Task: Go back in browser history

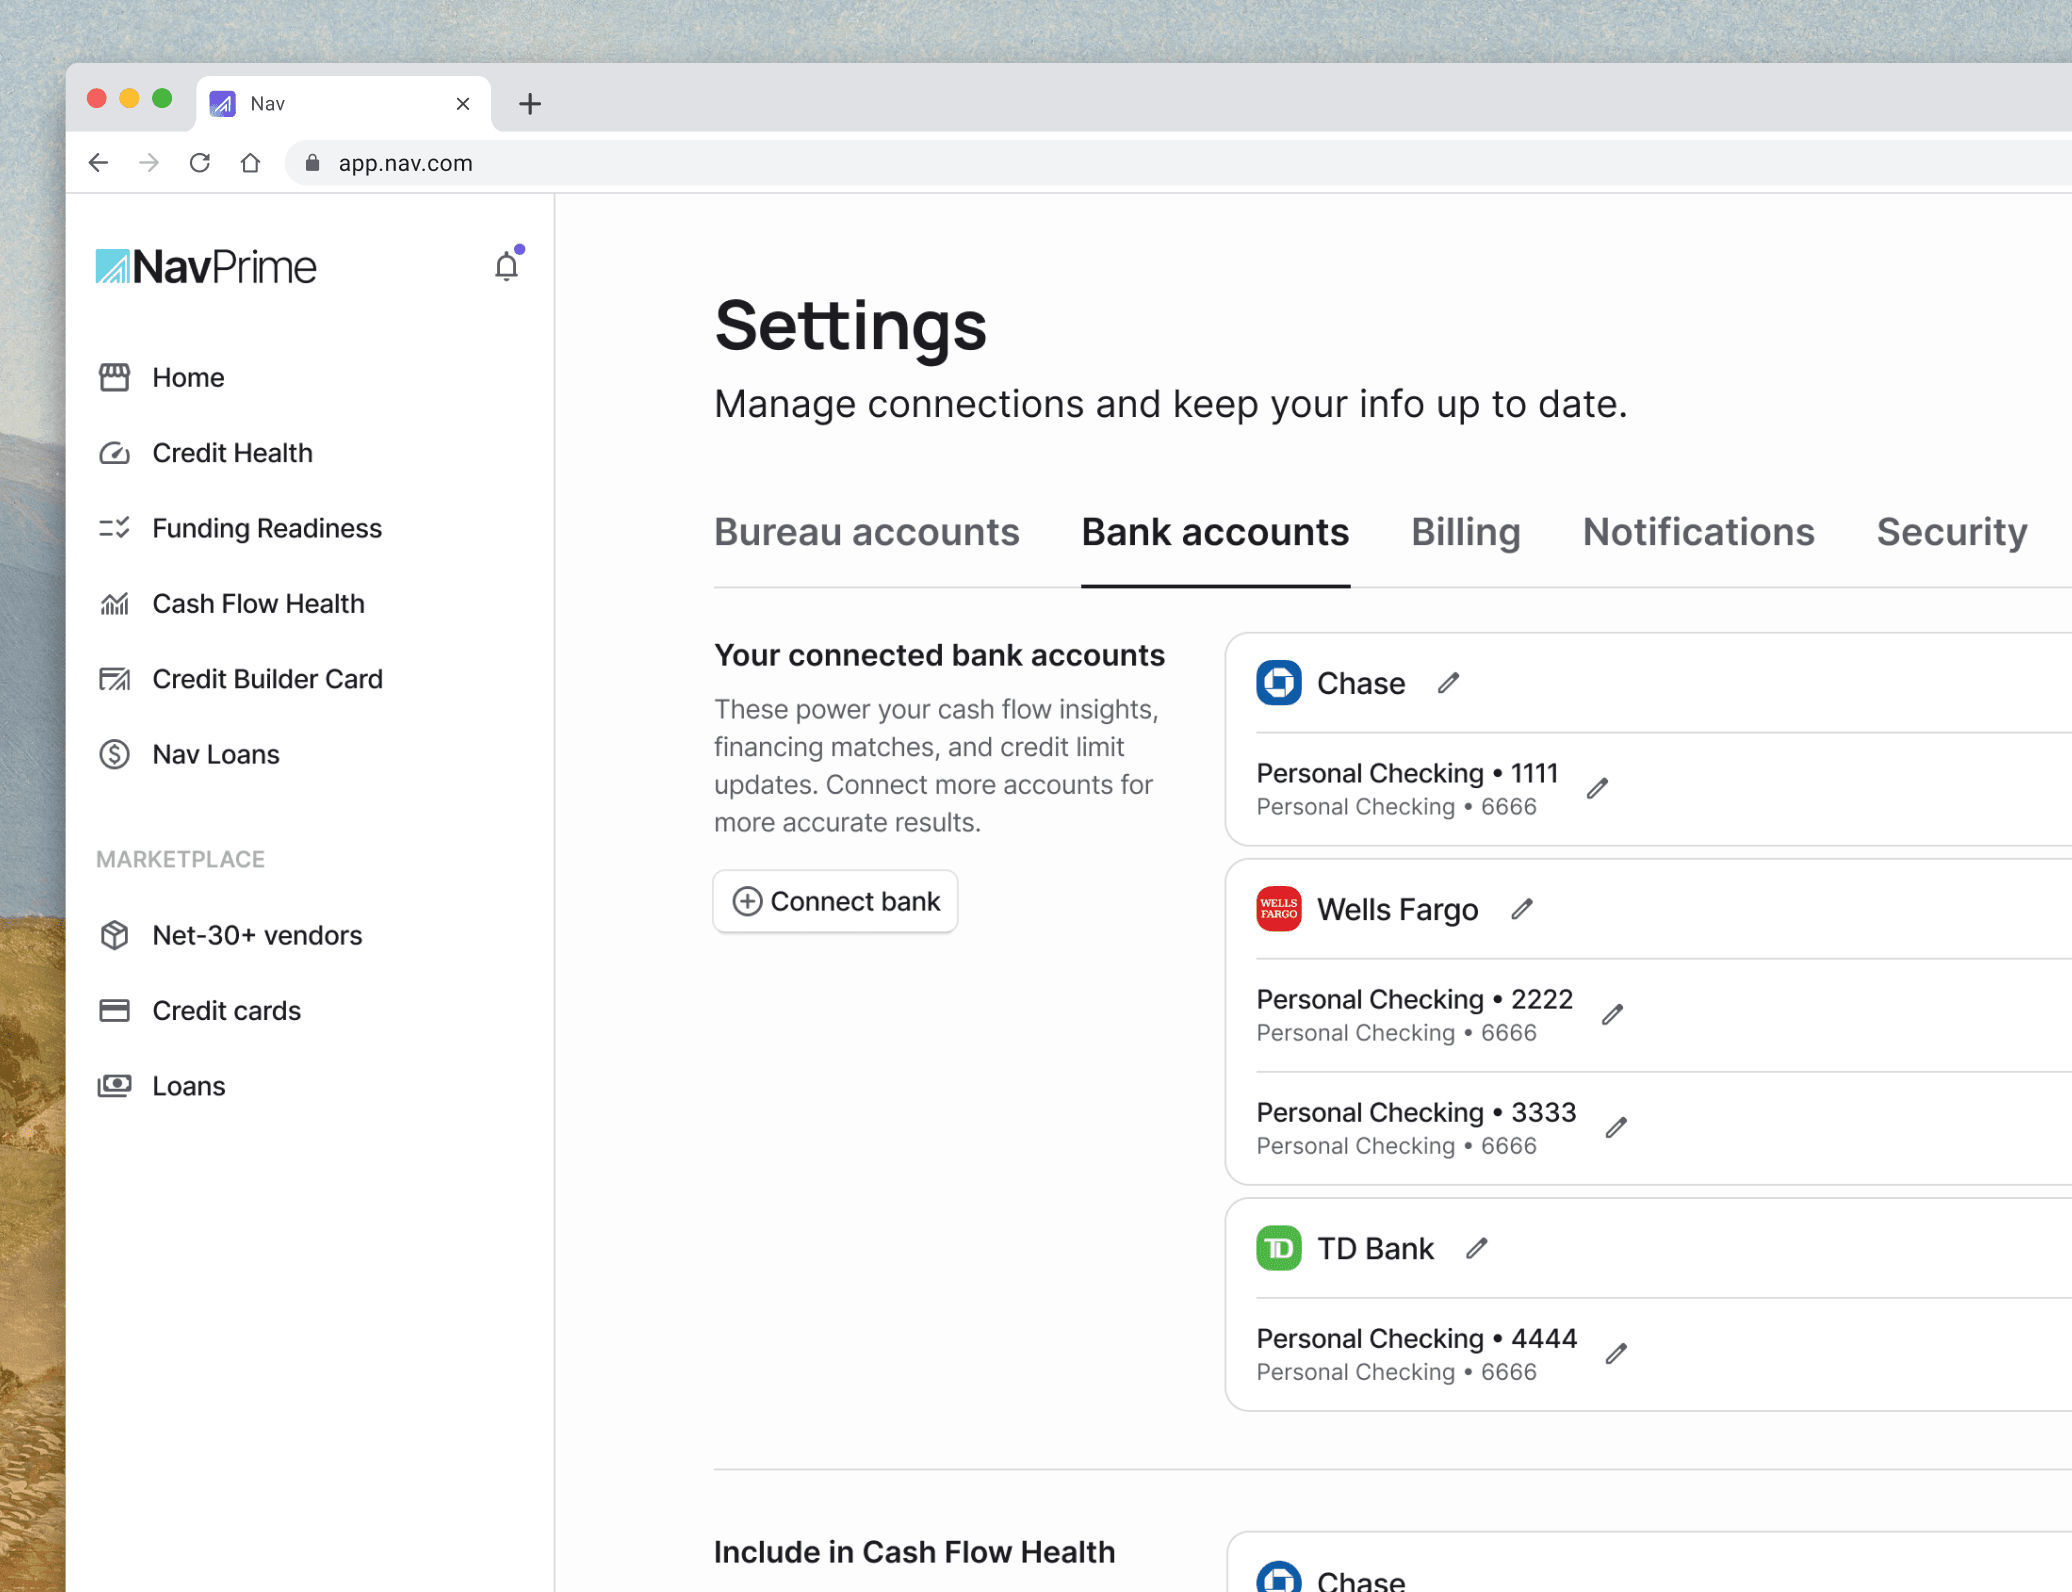Action: coord(98,163)
